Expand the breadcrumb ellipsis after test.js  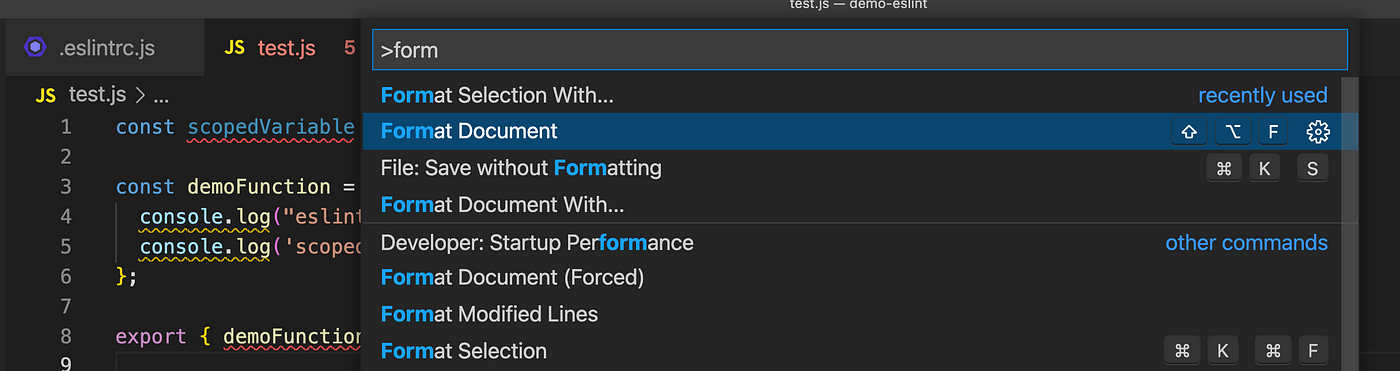click(x=160, y=96)
